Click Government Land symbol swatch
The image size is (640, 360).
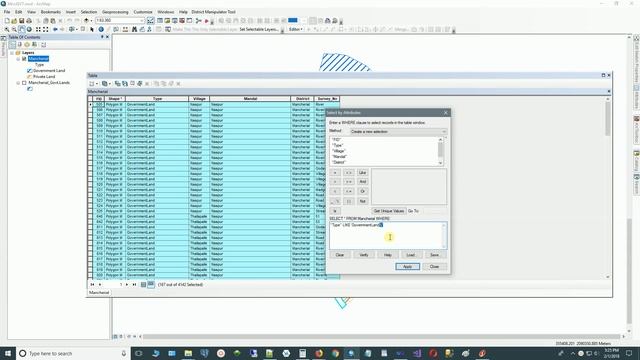(29, 71)
